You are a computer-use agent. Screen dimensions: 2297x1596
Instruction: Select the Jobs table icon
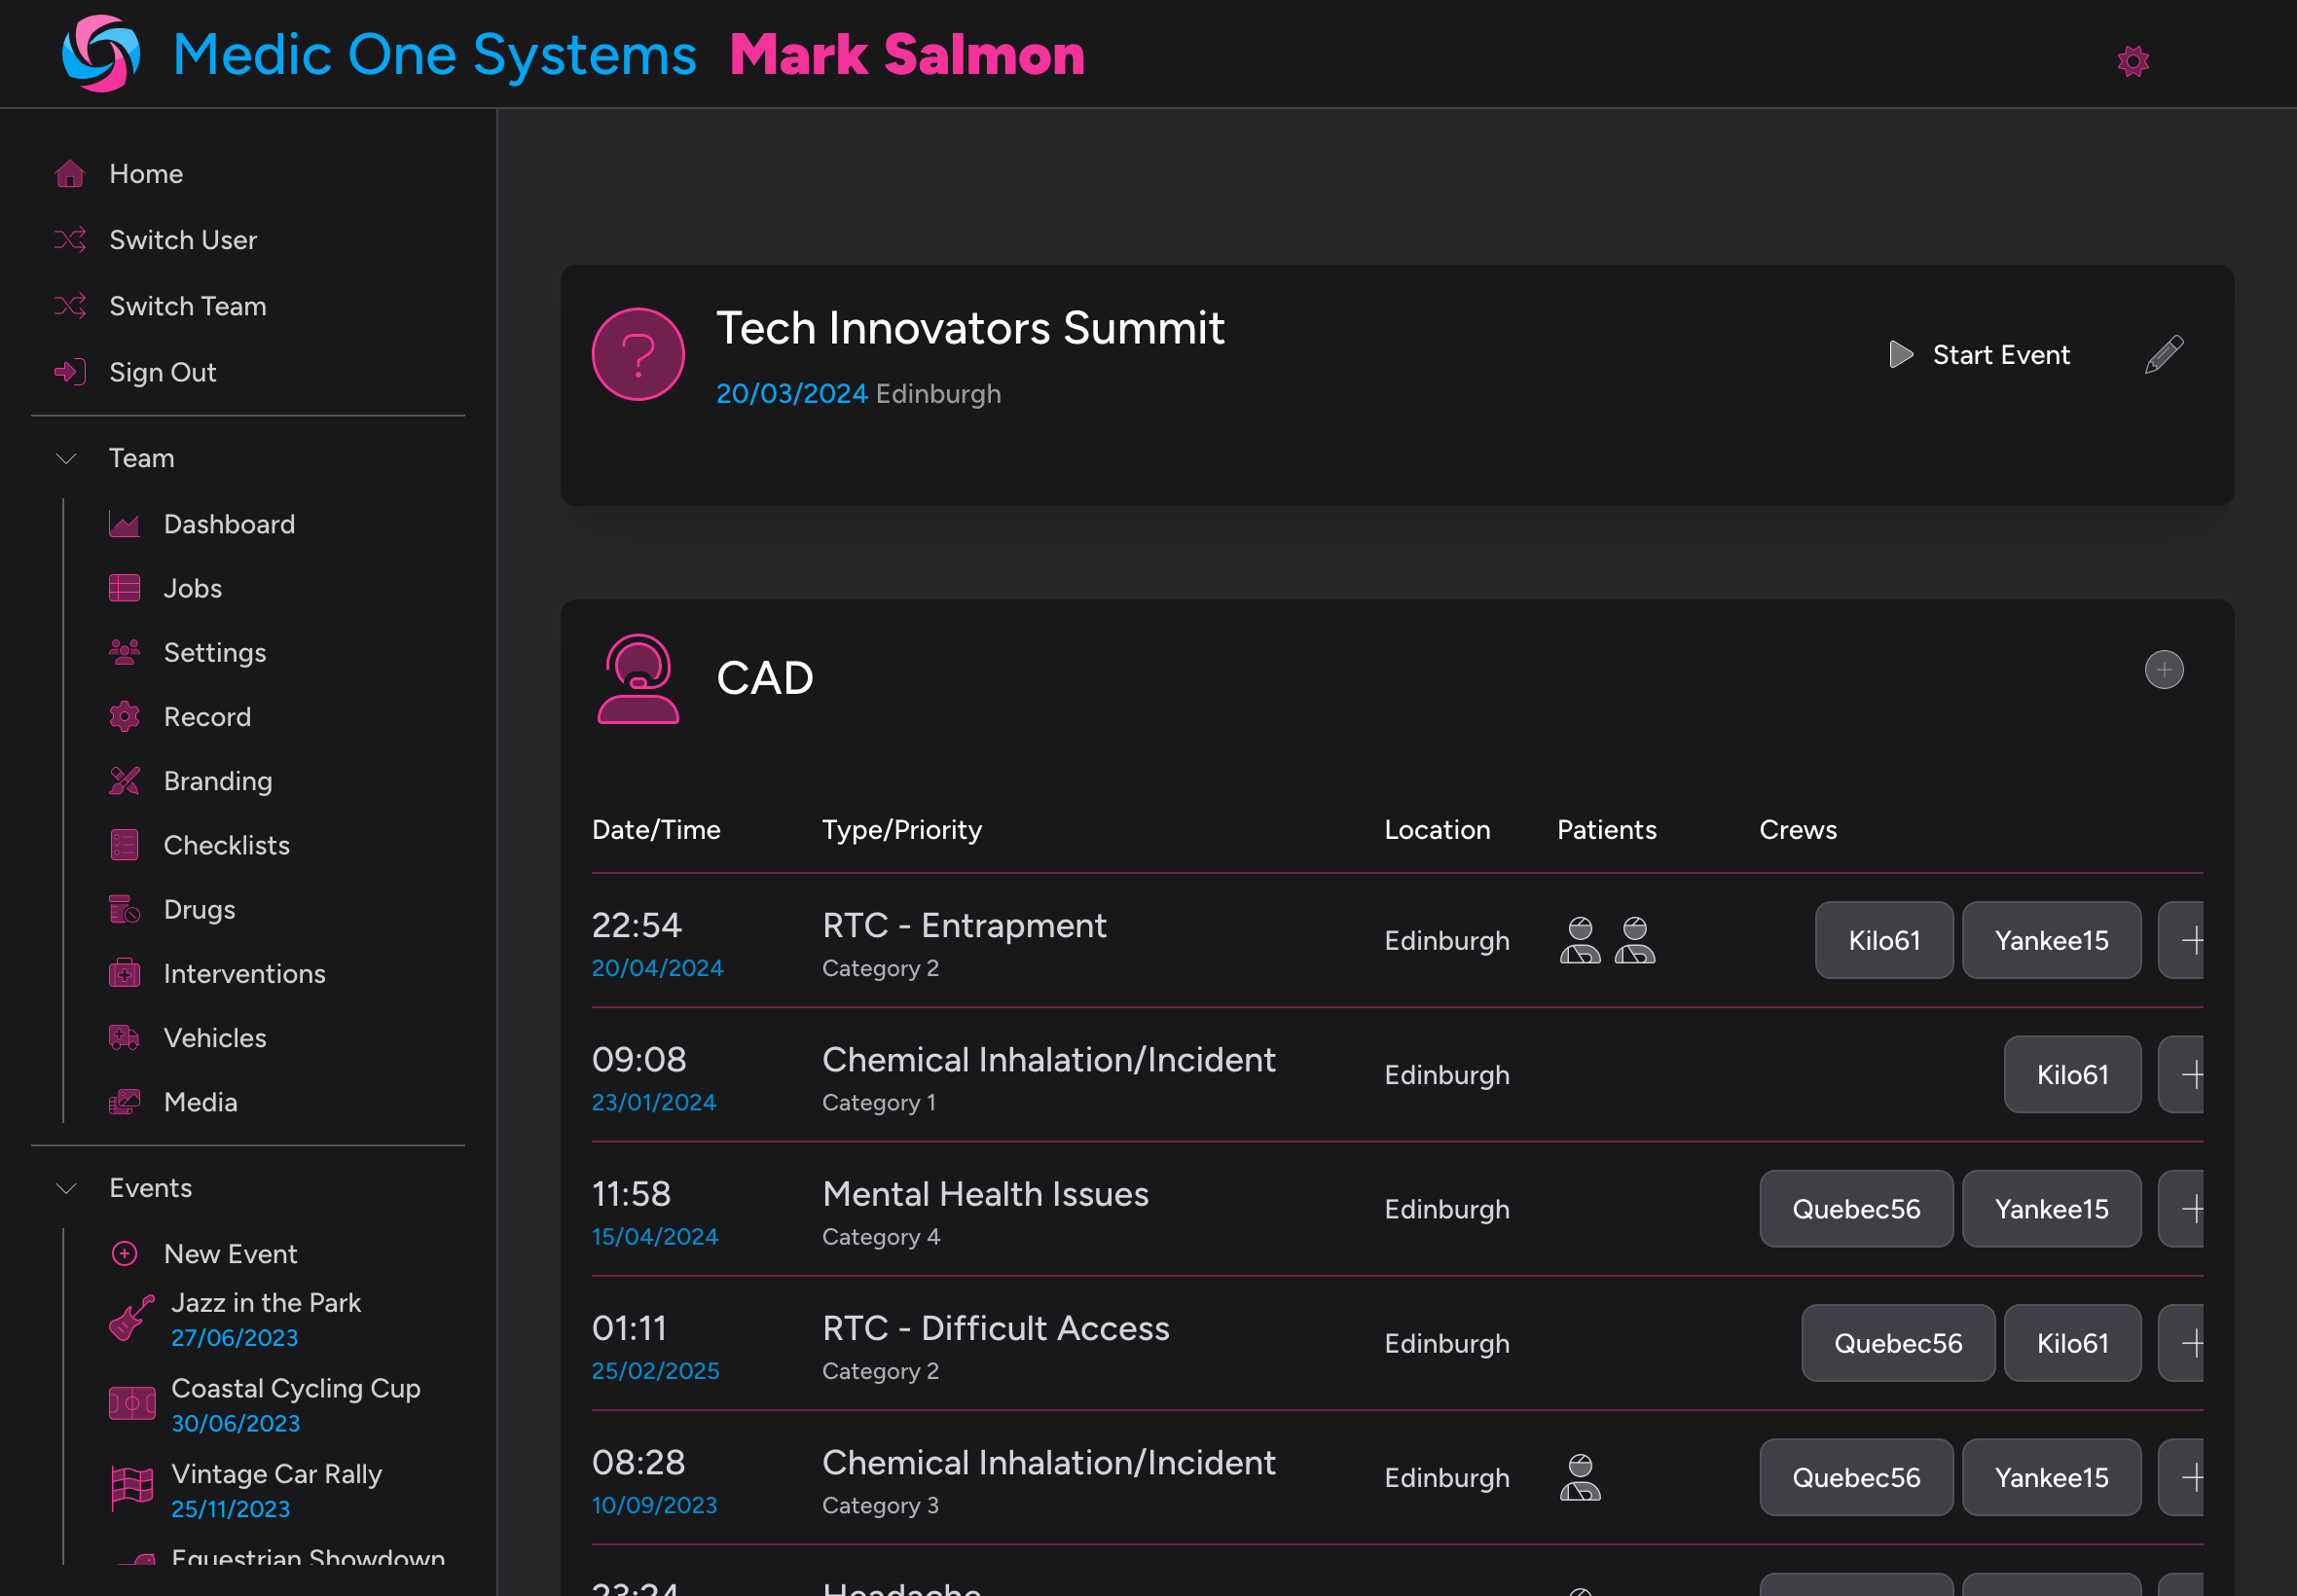click(x=124, y=588)
